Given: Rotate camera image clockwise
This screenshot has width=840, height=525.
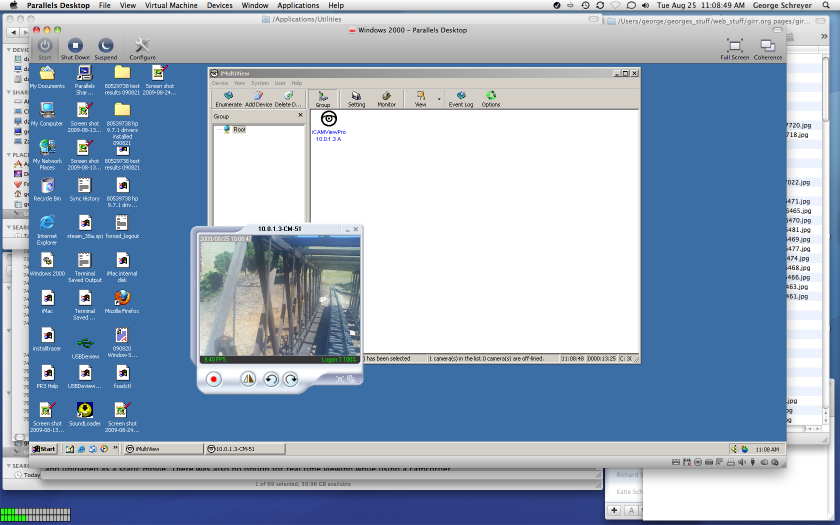Looking at the screenshot, I should tap(291, 379).
